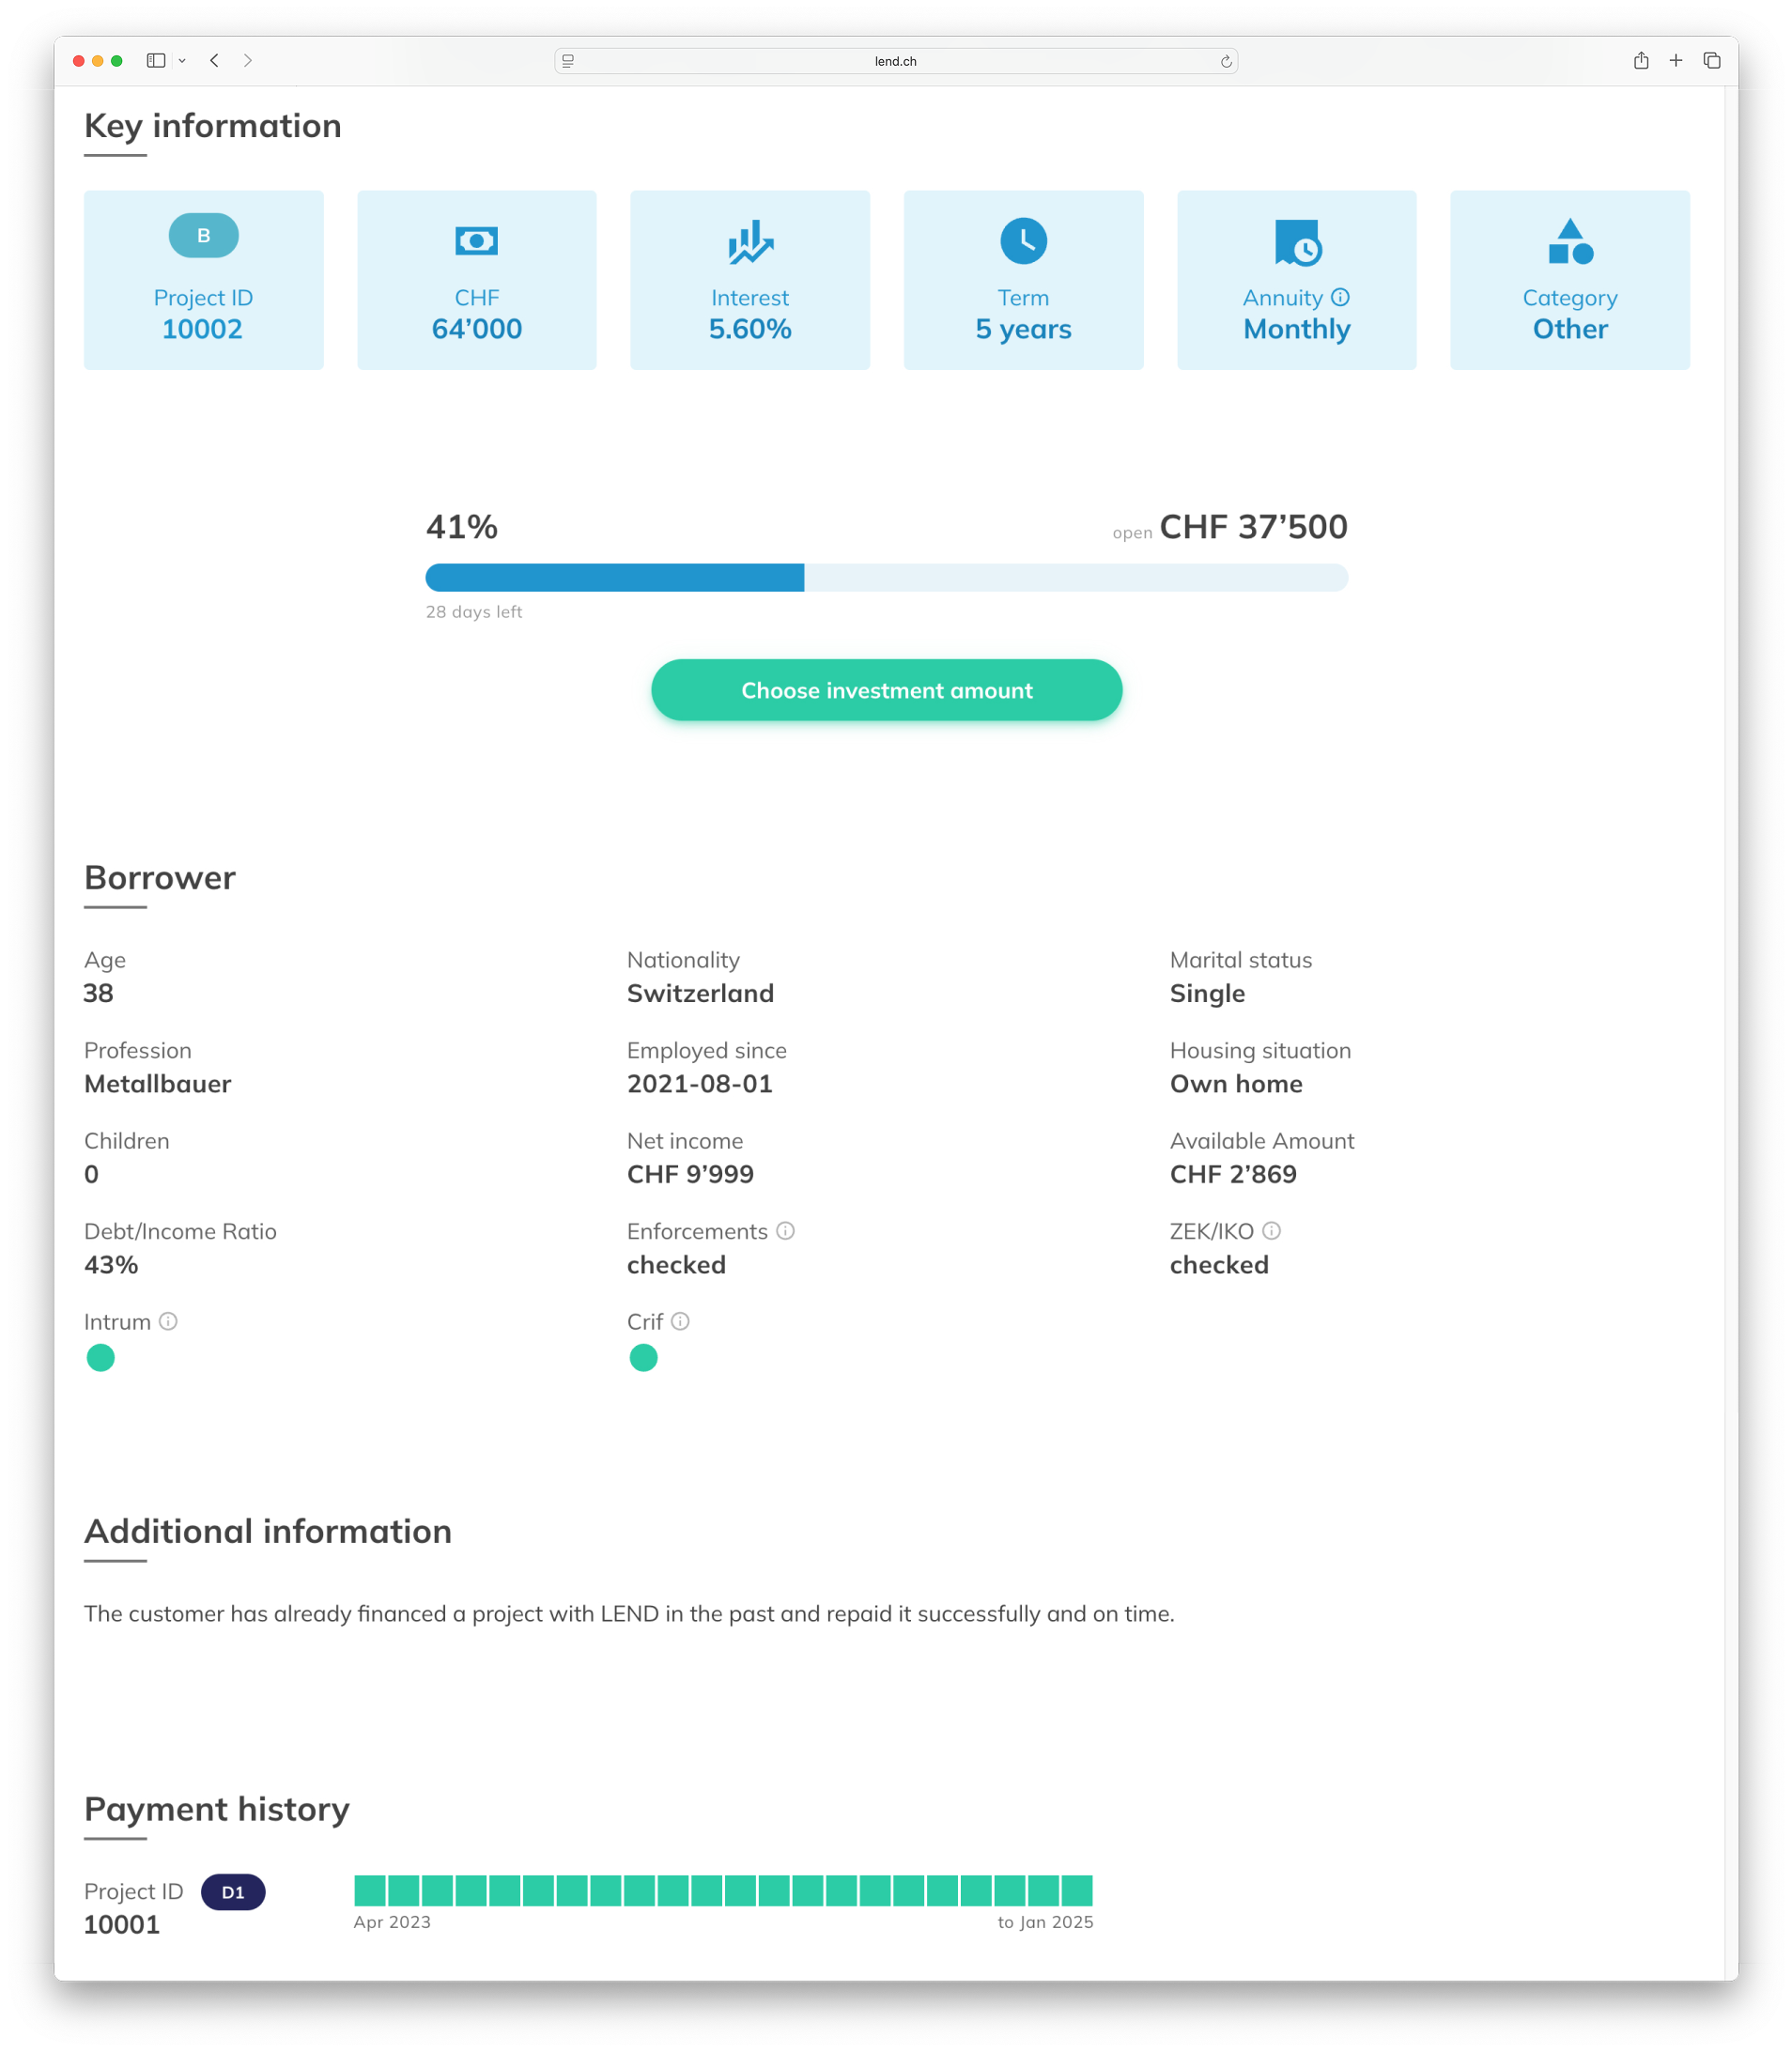This screenshot has width=1792, height=2052.
Task: Open the ZEK/IKO info icon
Action: (x=1271, y=1231)
